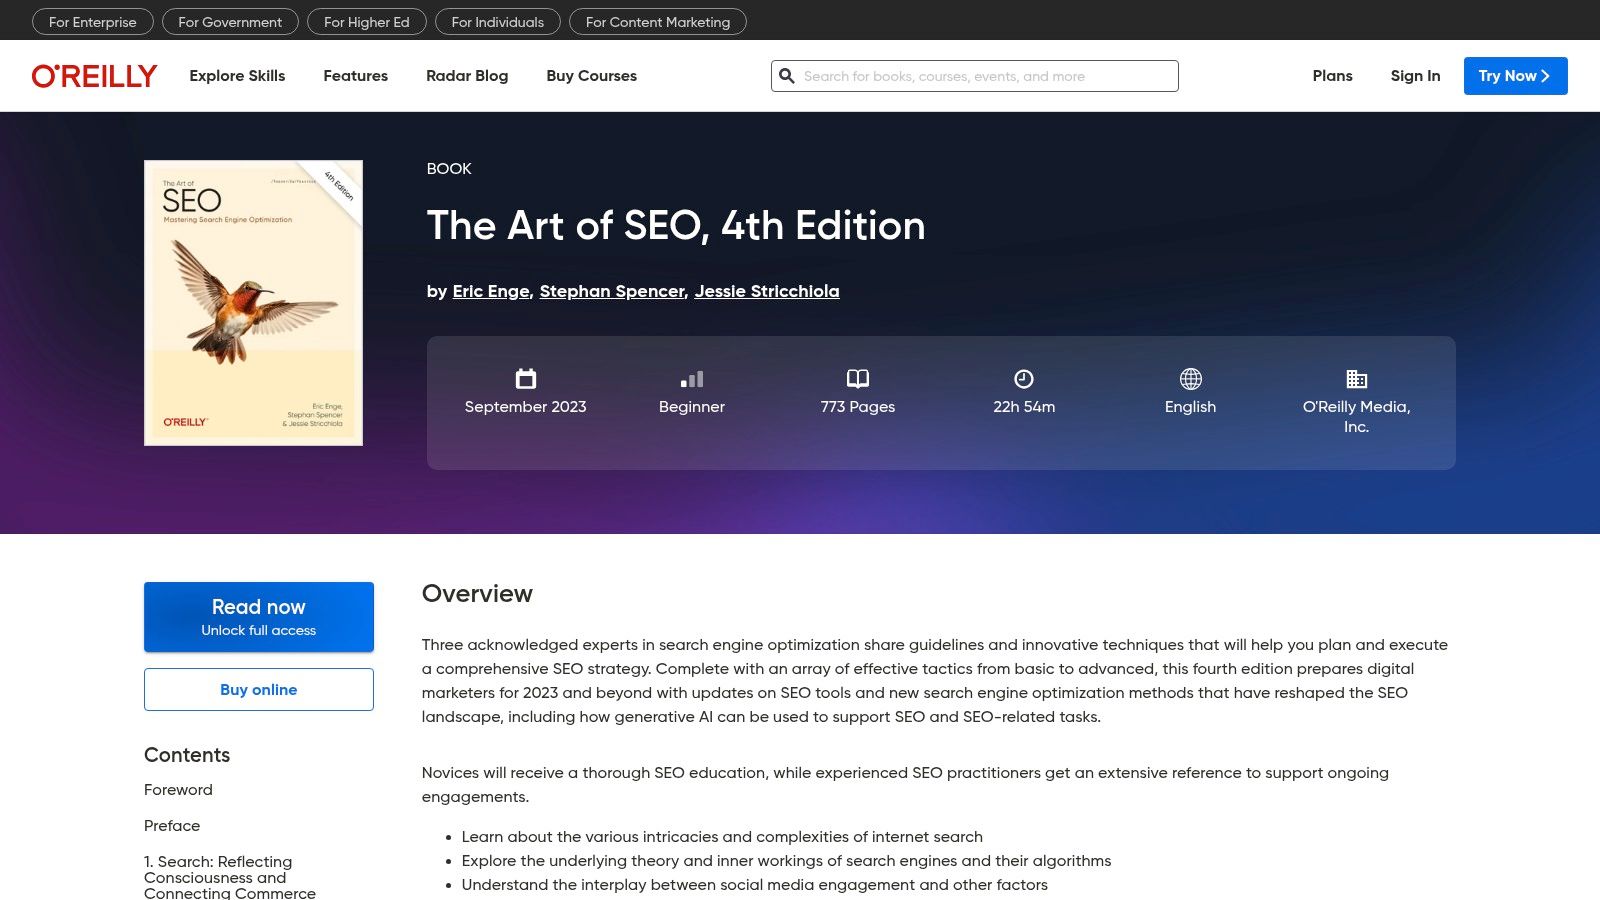Click The Art of SEO book cover

pos(253,303)
